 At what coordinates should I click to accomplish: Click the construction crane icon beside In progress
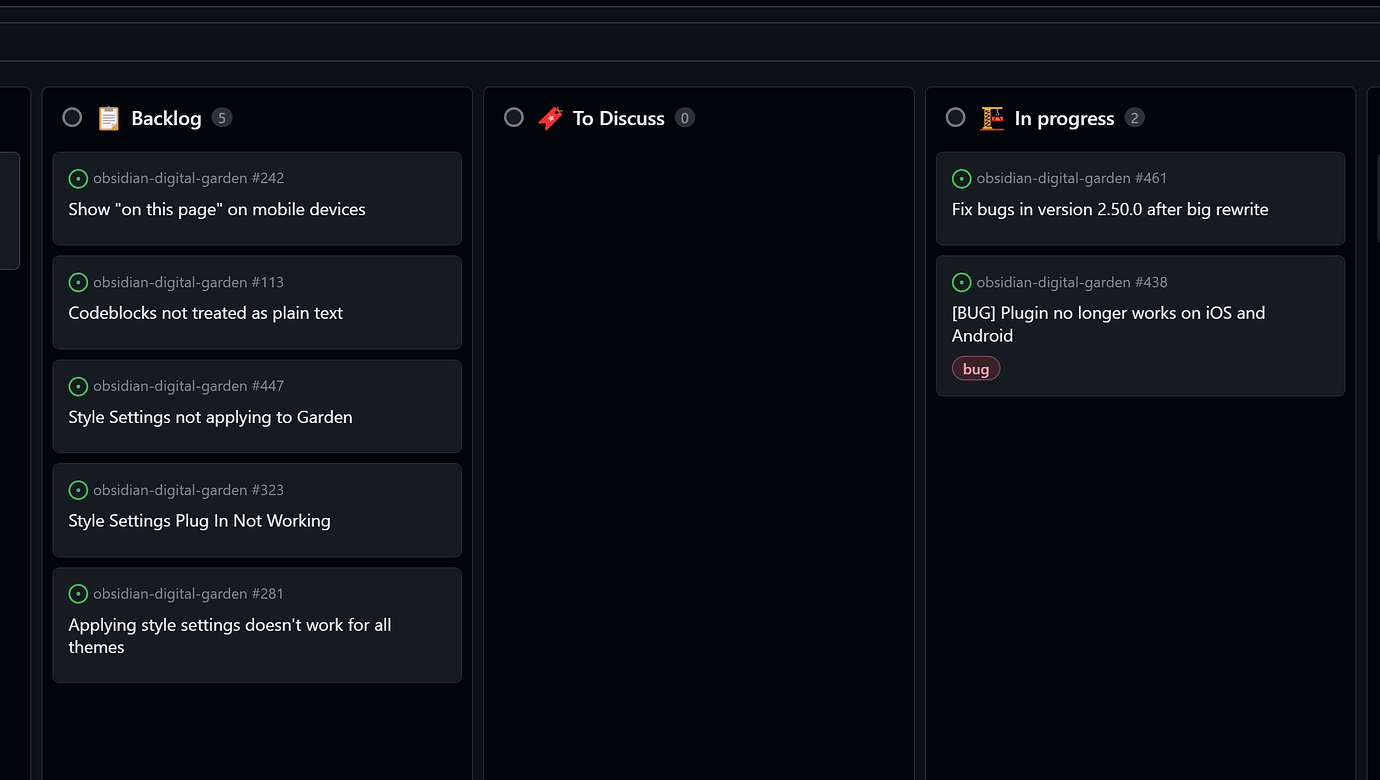click(991, 118)
